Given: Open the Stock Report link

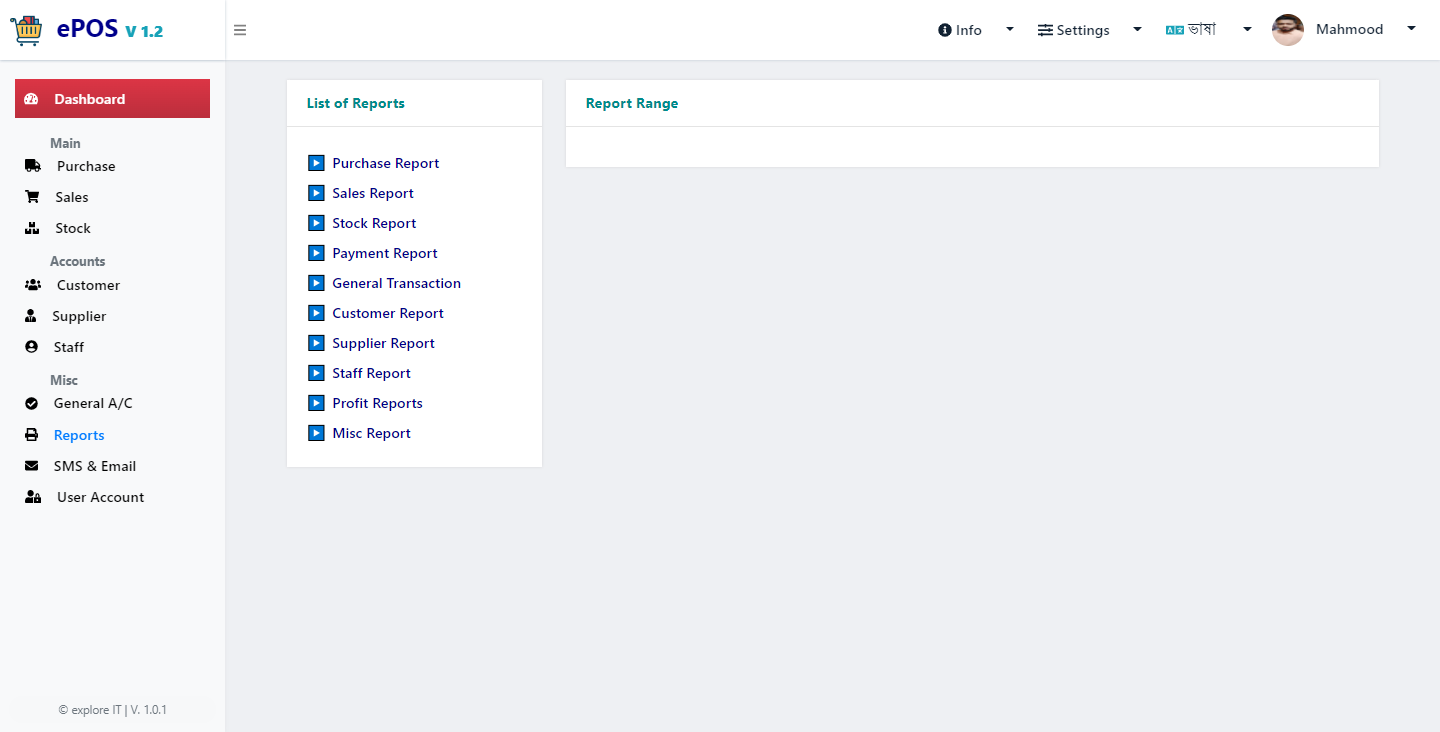Looking at the screenshot, I should coord(374,223).
